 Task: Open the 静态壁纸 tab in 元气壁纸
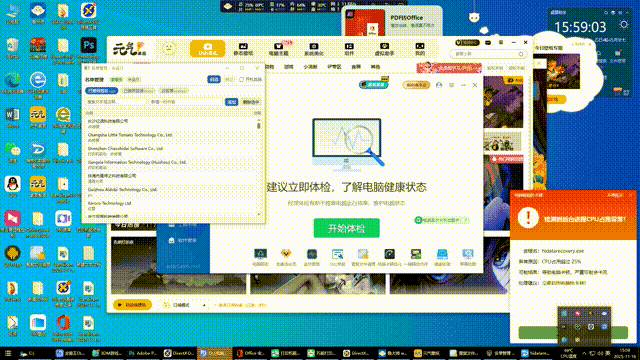[243, 49]
